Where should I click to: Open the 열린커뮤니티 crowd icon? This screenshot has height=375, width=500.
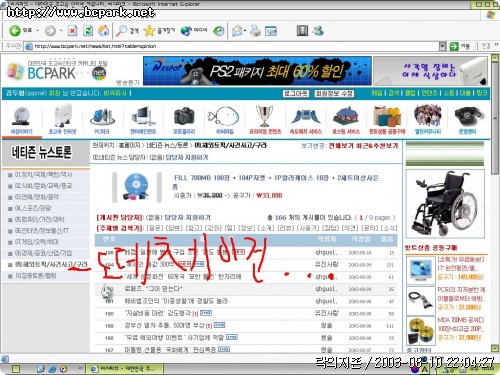pyautogui.click(x=428, y=120)
